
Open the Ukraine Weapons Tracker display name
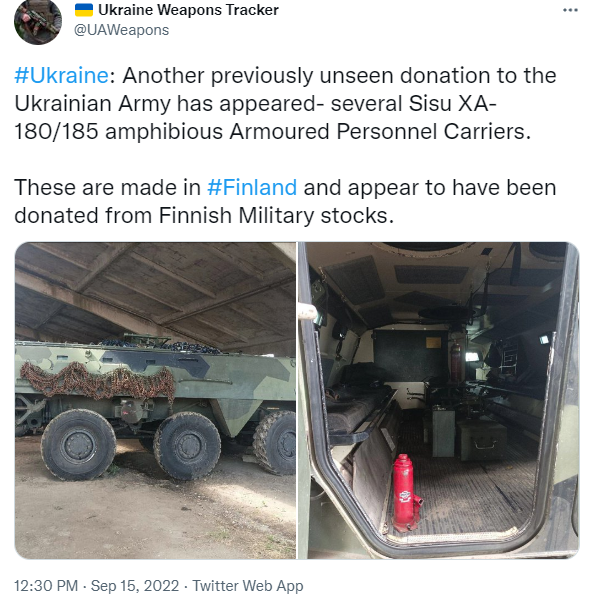click(188, 10)
